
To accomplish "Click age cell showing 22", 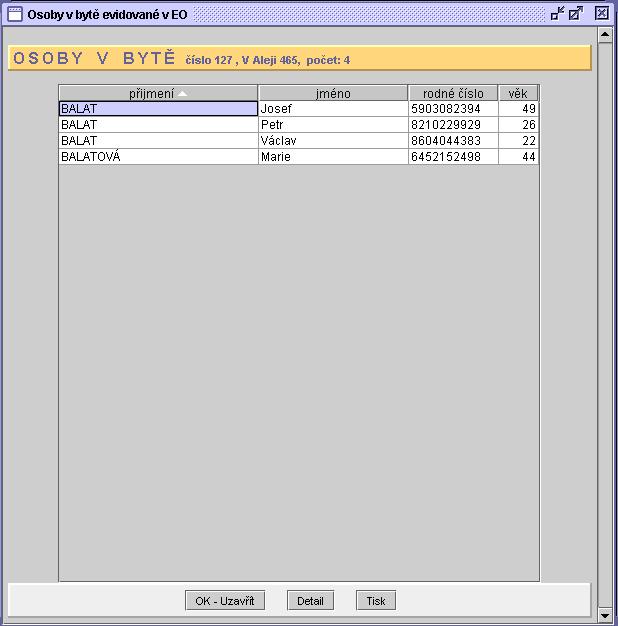I will (x=518, y=141).
